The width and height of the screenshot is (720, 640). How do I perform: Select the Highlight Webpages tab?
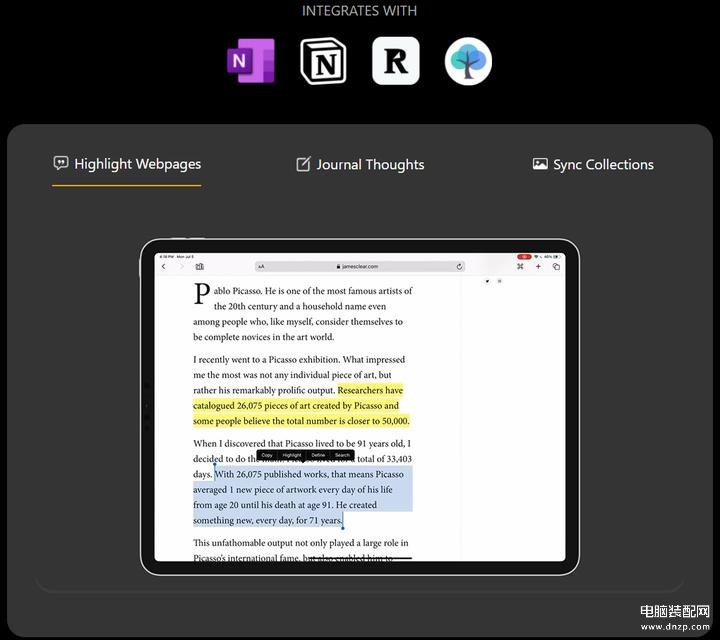tap(127, 164)
